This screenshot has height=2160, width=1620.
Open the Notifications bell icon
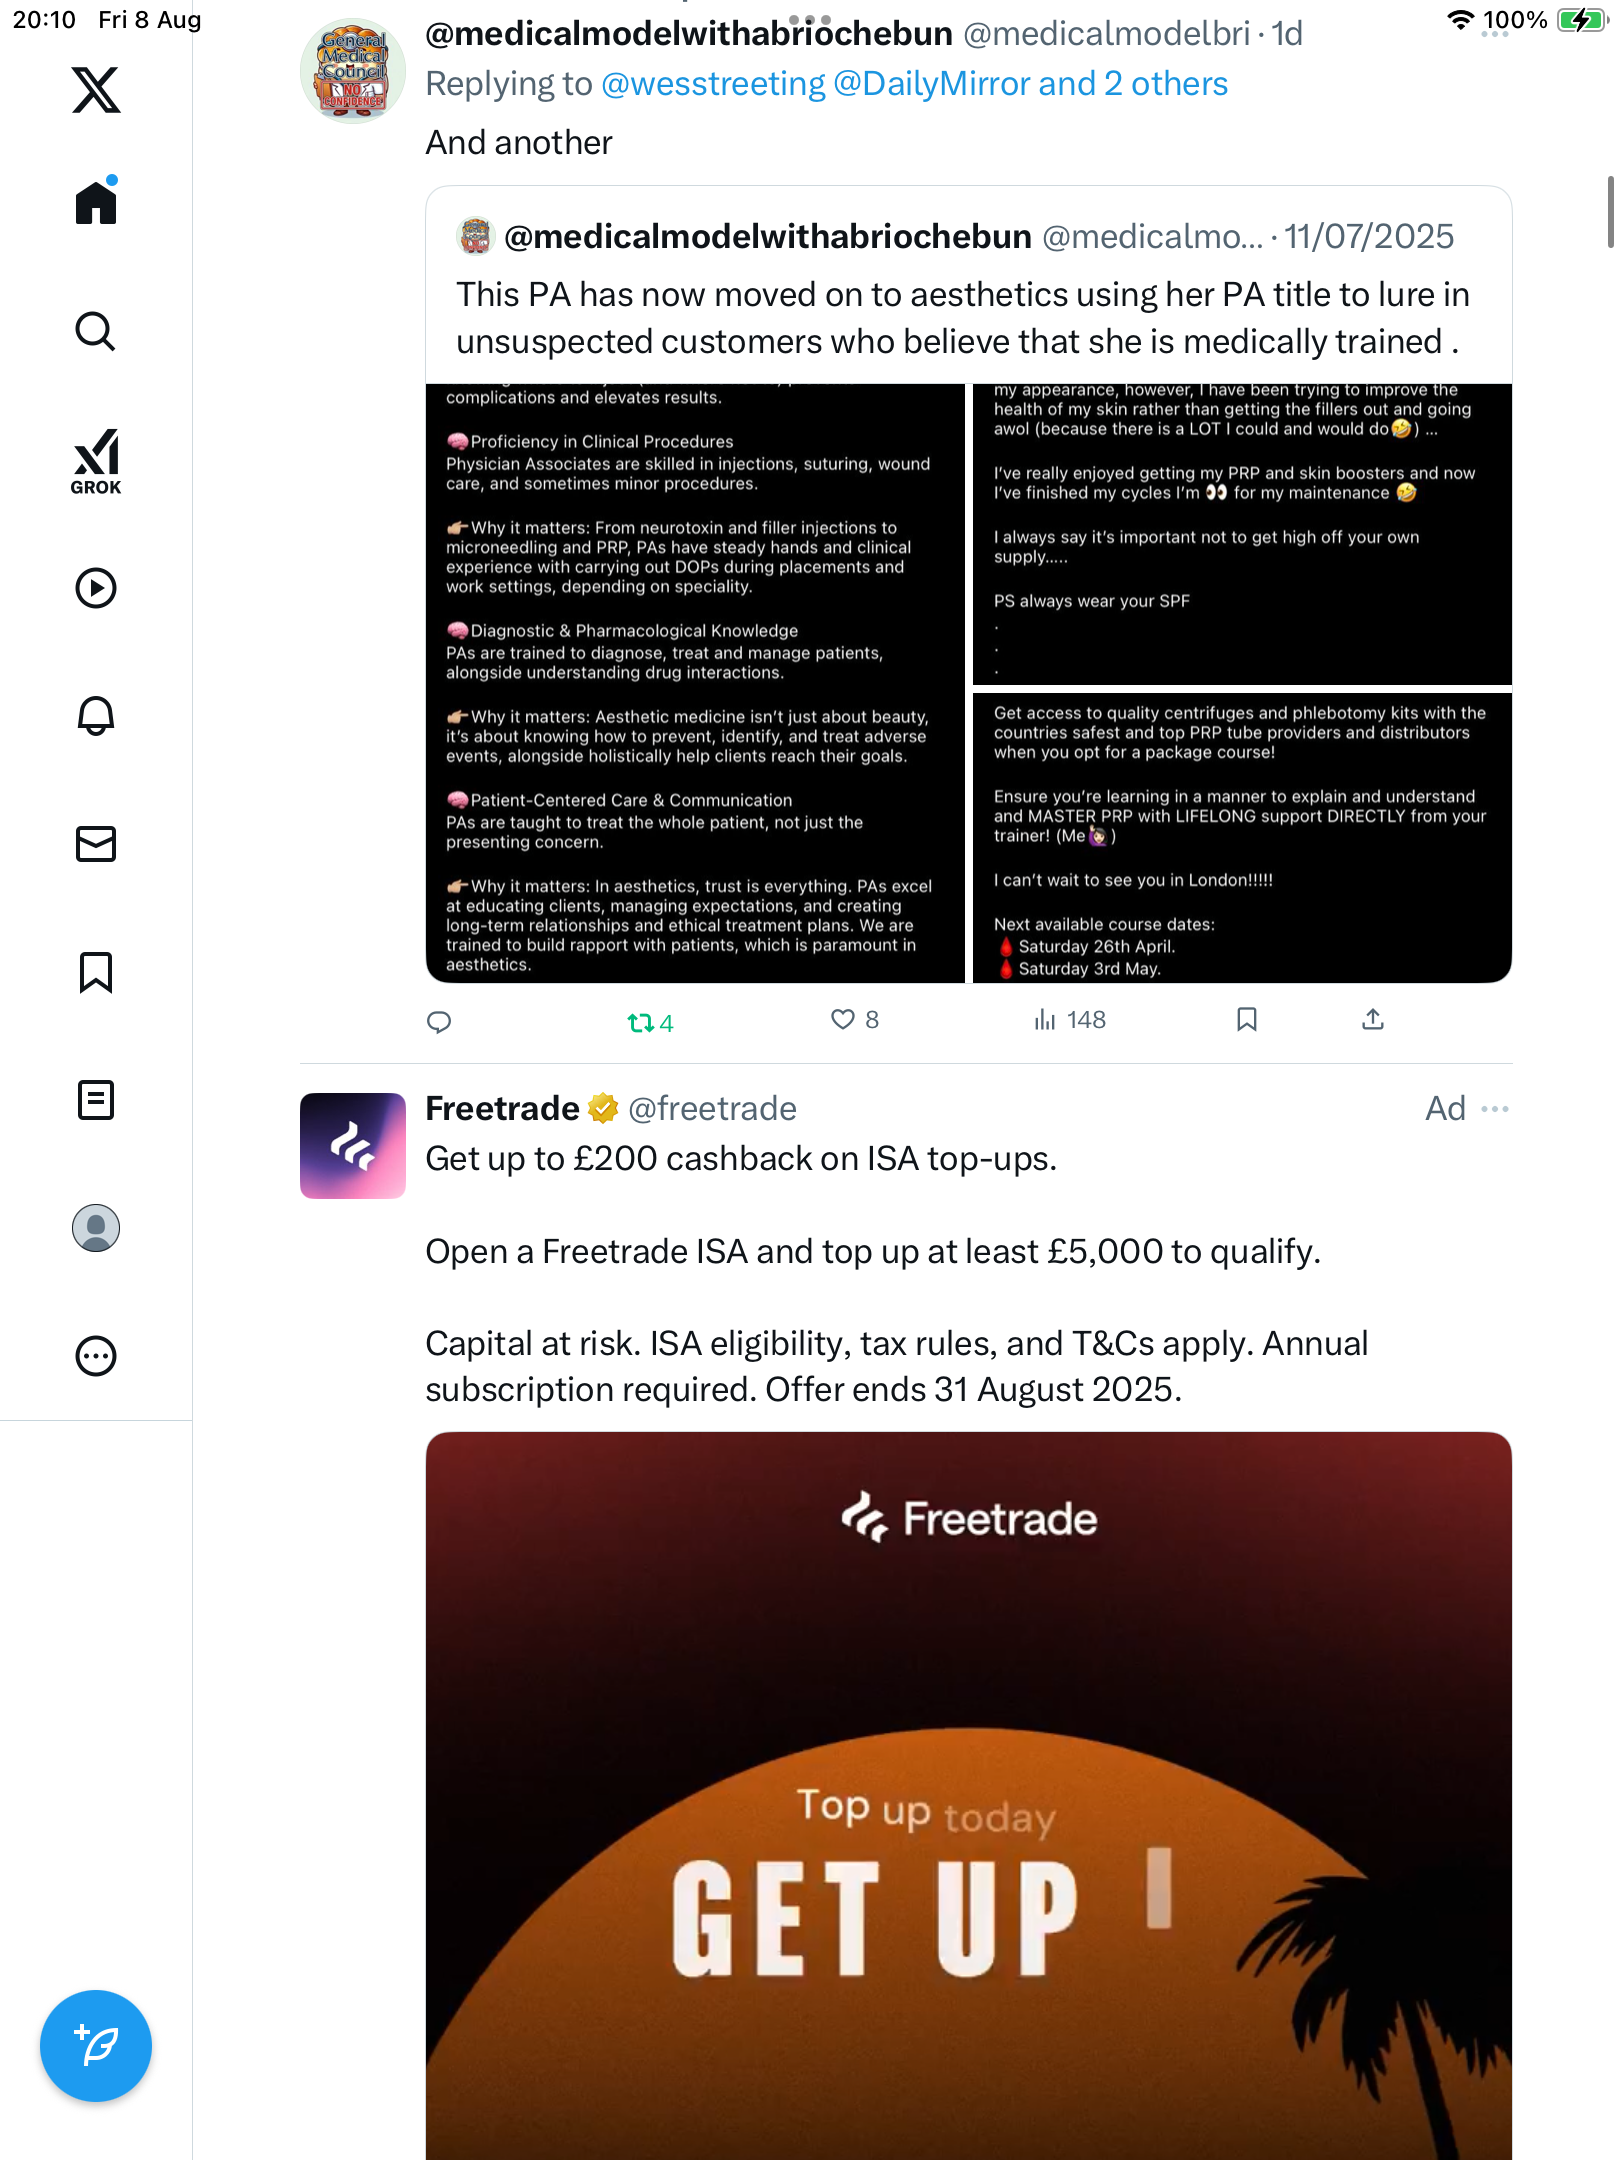pos(96,716)
